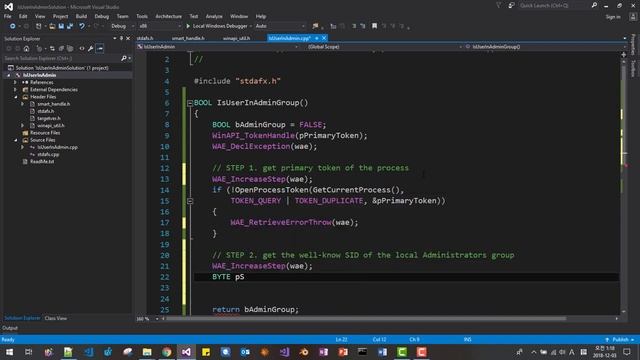Open the Global Scope navigation dropdown

tap(384, 47)
